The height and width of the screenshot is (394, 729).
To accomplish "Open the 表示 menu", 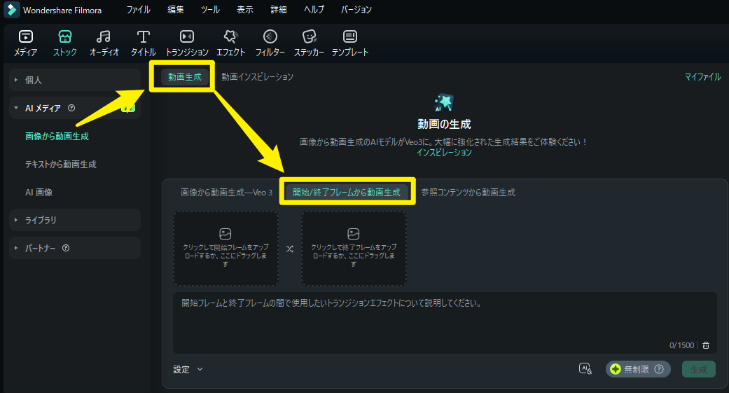I will [245, 9].
